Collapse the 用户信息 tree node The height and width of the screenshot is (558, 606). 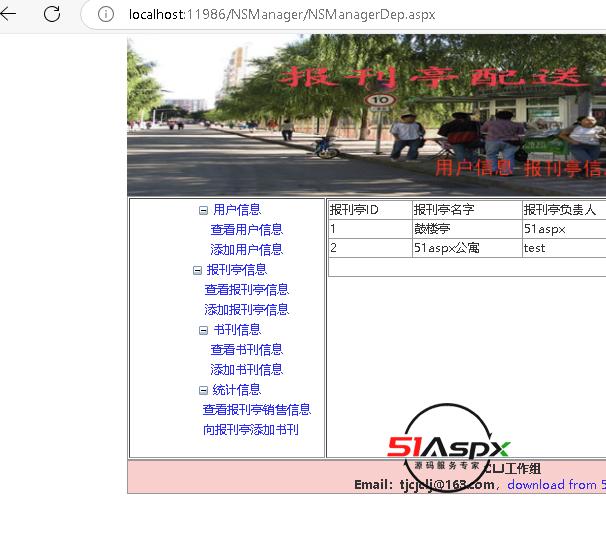coord(203,210)
